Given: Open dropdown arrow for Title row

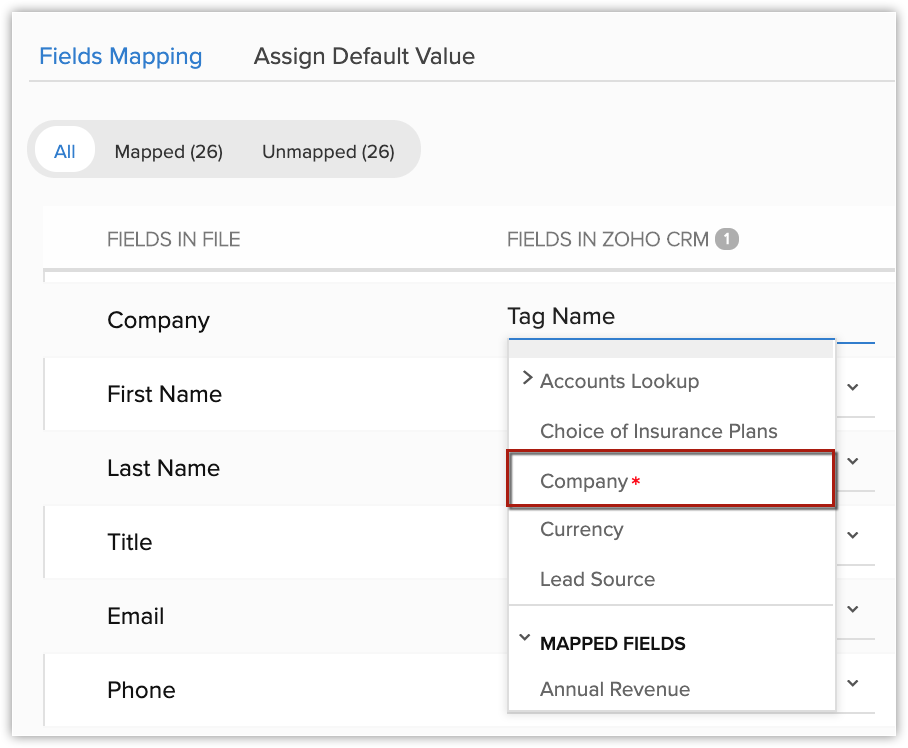Looking at the screenshot, I should tap(853, 535).
